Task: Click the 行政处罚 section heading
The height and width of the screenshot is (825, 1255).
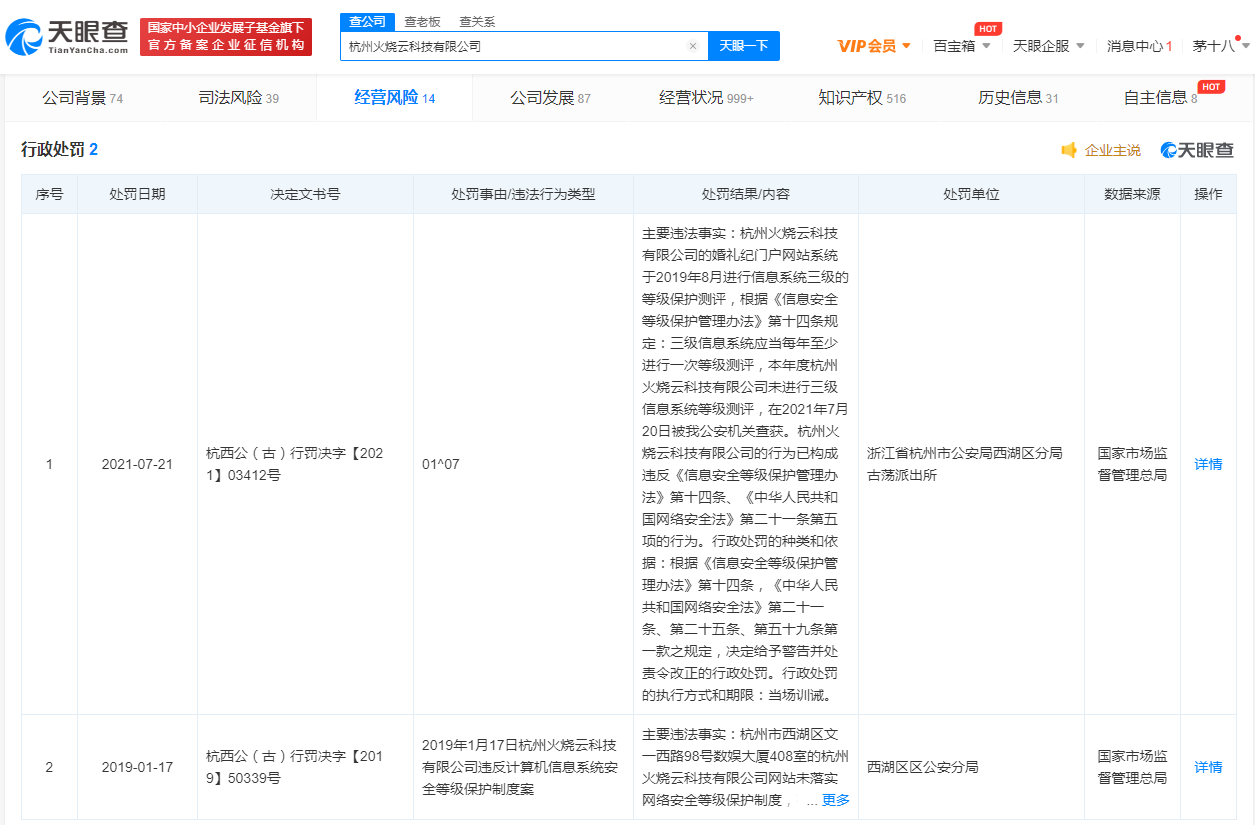Action: click(60, 149)
